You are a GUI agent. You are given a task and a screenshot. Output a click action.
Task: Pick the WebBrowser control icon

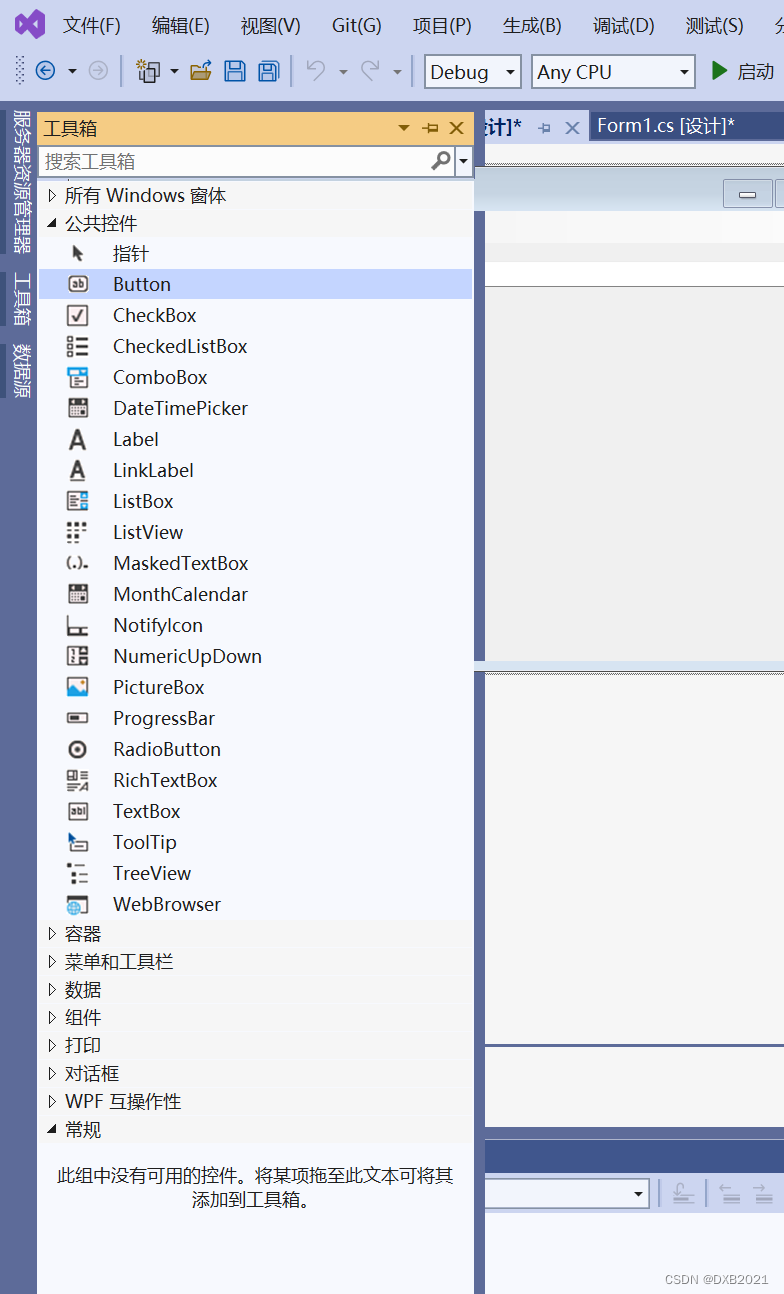78,904
